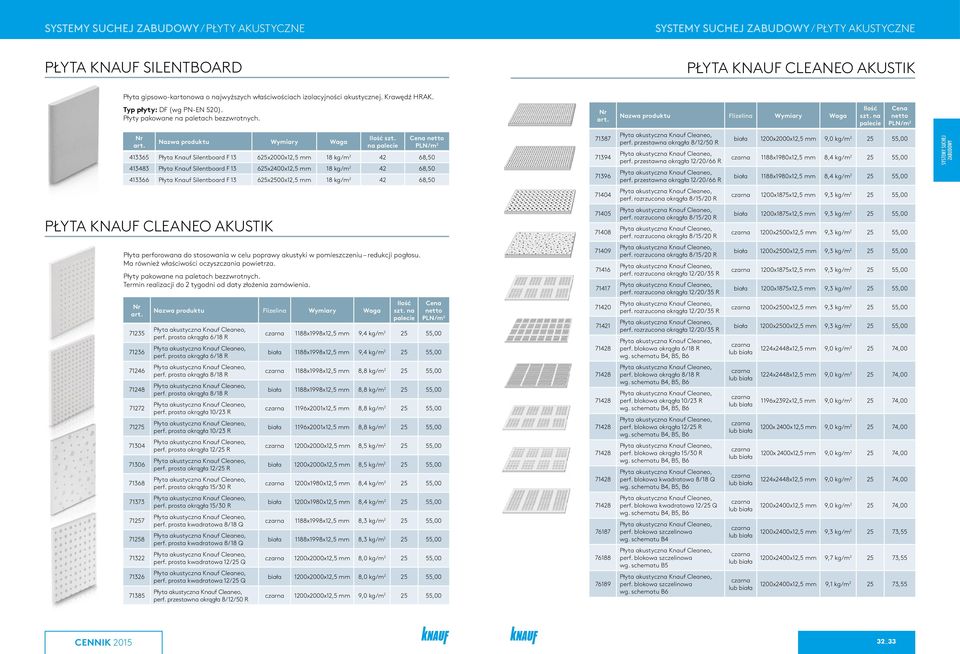This screenshot has height=654, width=960.
Task: Click dimension cell '625x2000x12,5 mm'
Action: click(284, 157)
